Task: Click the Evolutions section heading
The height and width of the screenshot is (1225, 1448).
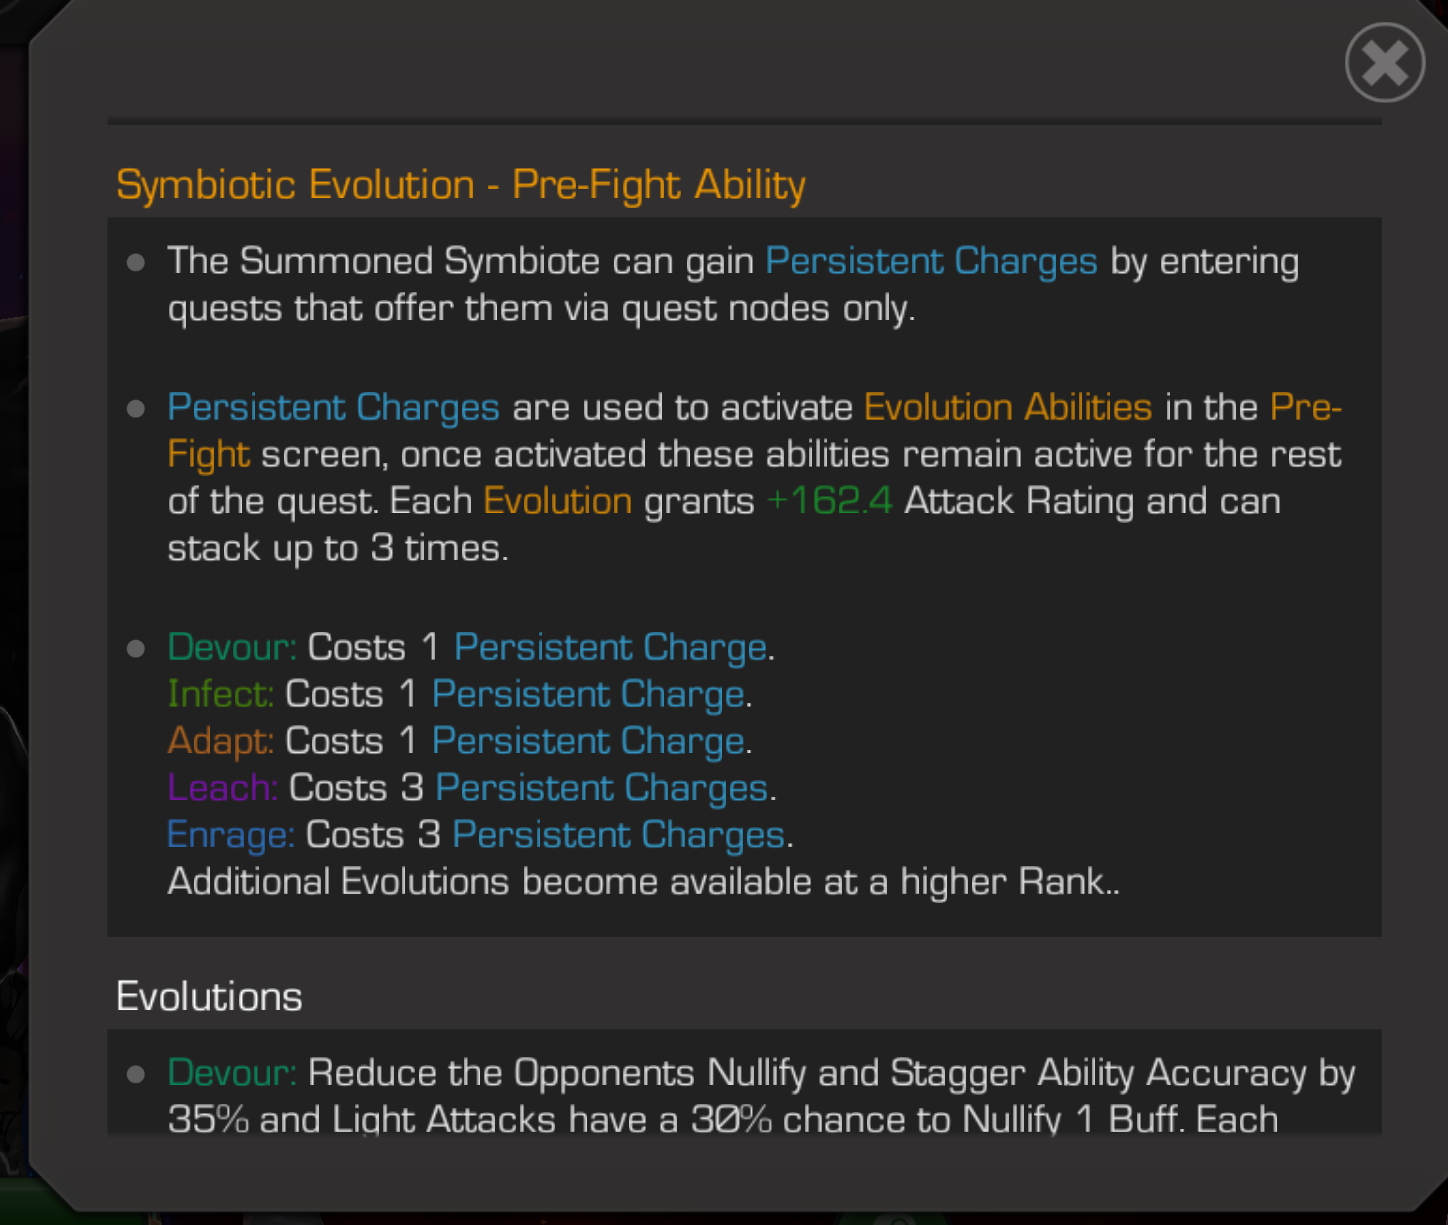Action: 209,997
